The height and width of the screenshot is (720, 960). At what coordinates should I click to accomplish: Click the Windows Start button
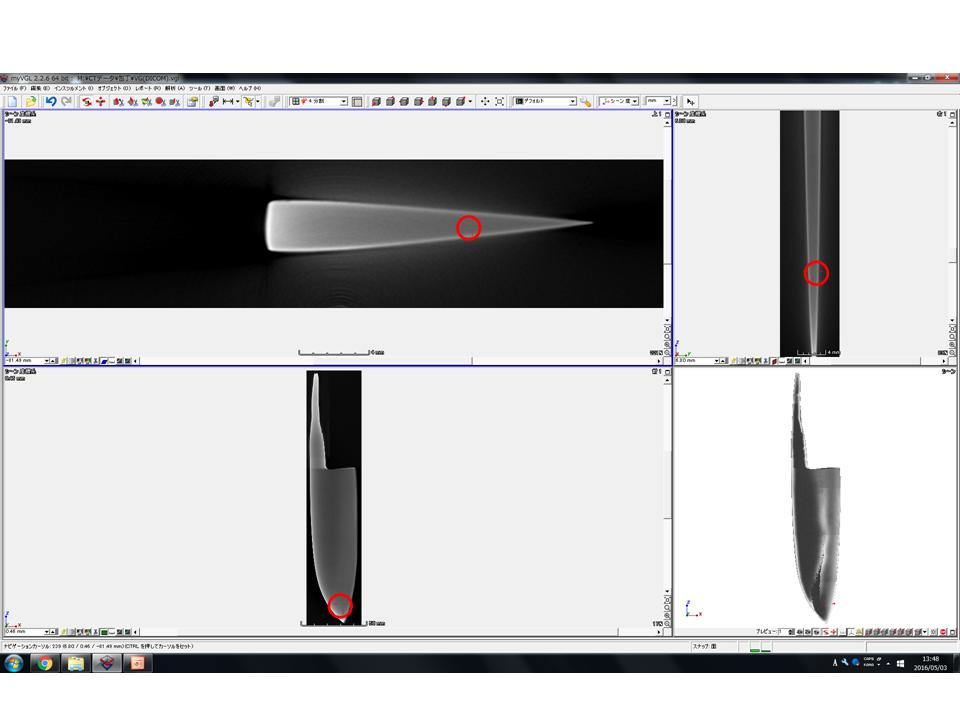[13, 663]
